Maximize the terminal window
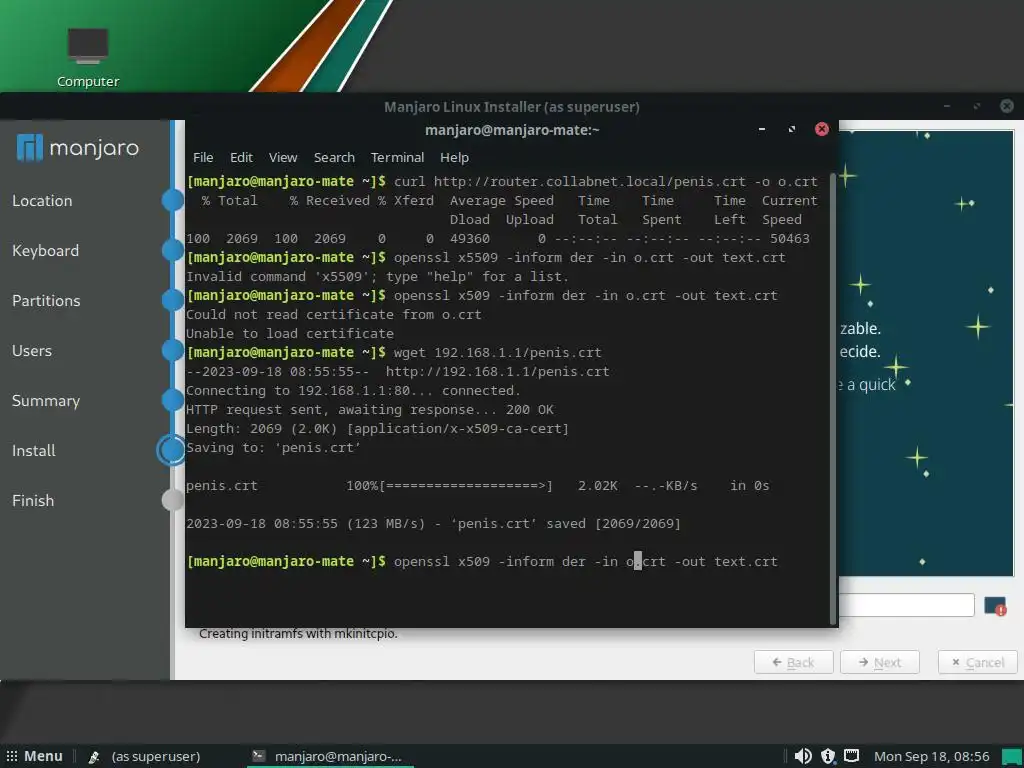1024x768 pixels. (x=792, y=129)
